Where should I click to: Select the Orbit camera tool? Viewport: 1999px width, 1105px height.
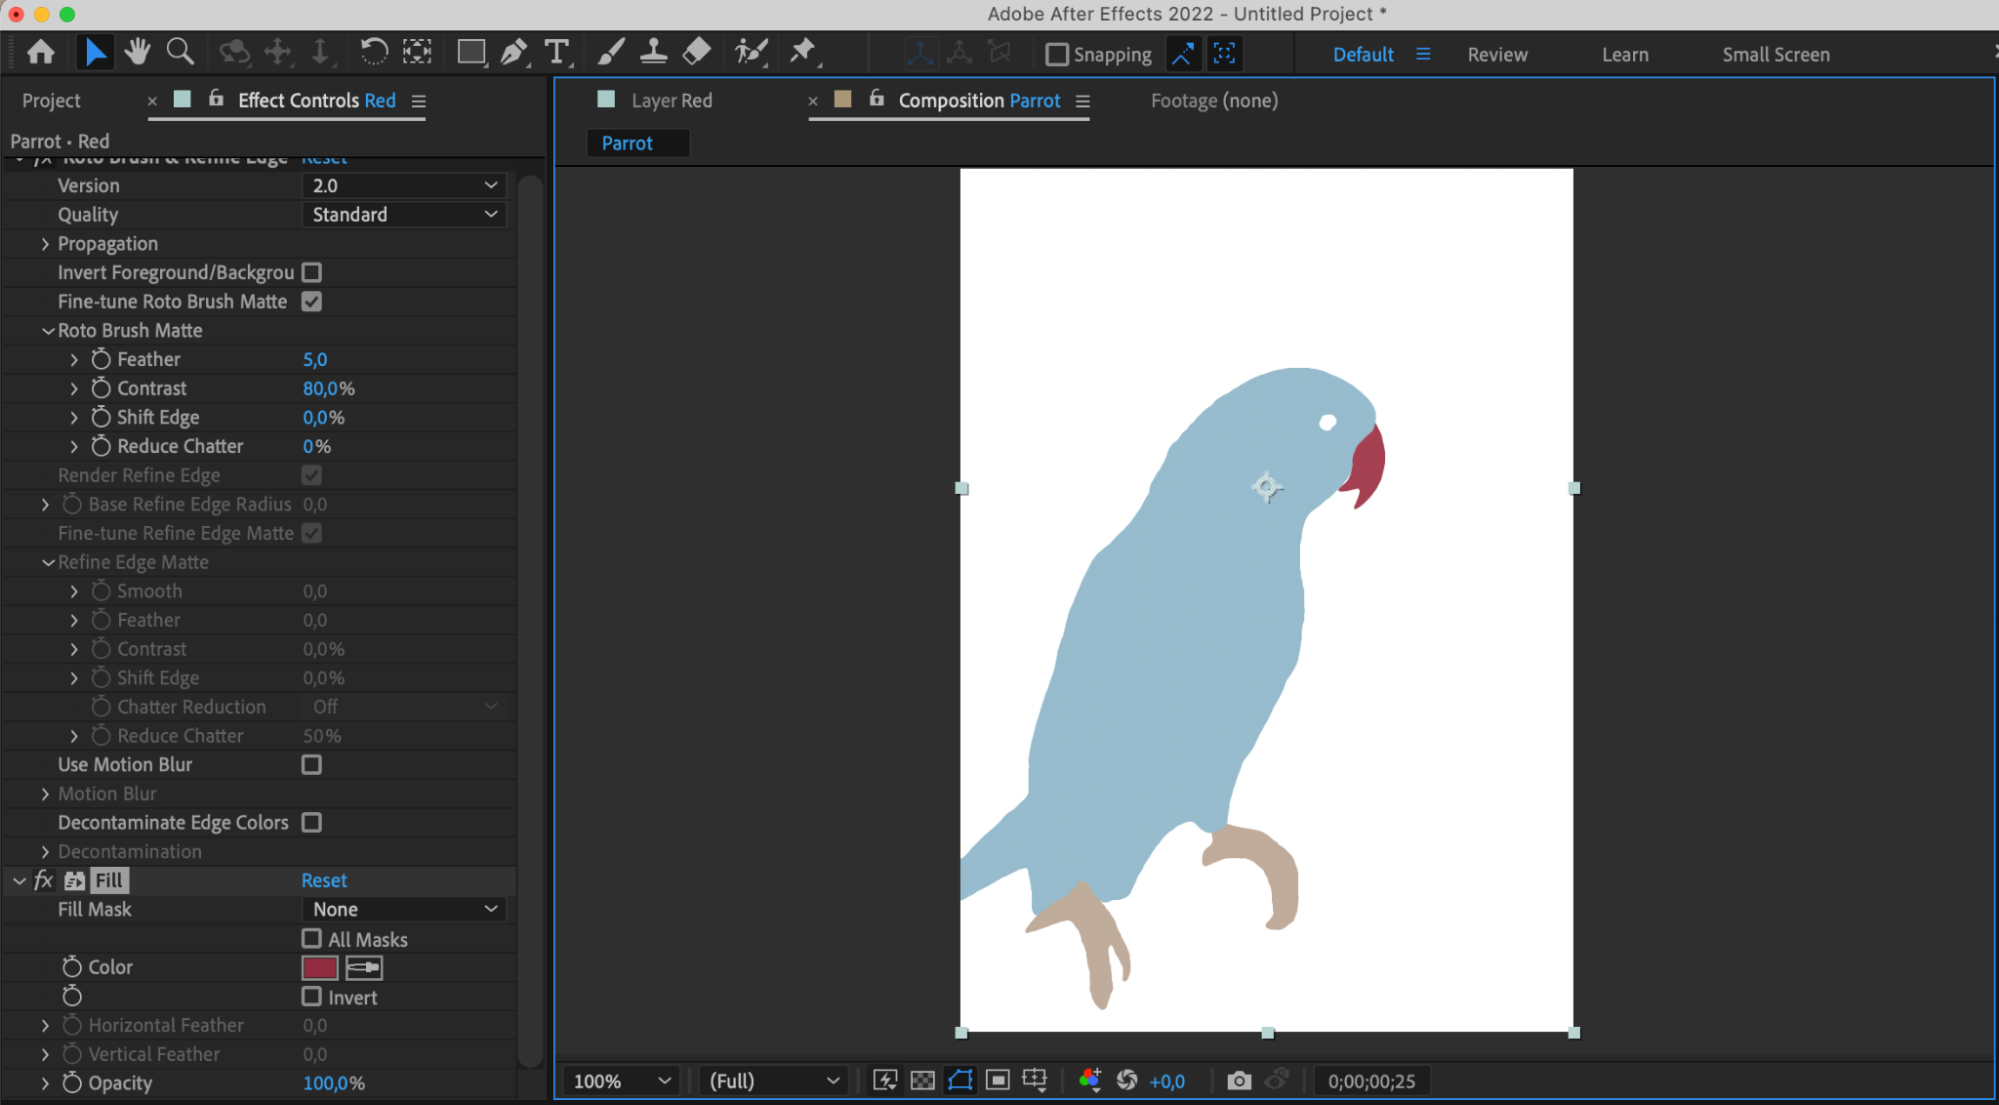(234, 53)
